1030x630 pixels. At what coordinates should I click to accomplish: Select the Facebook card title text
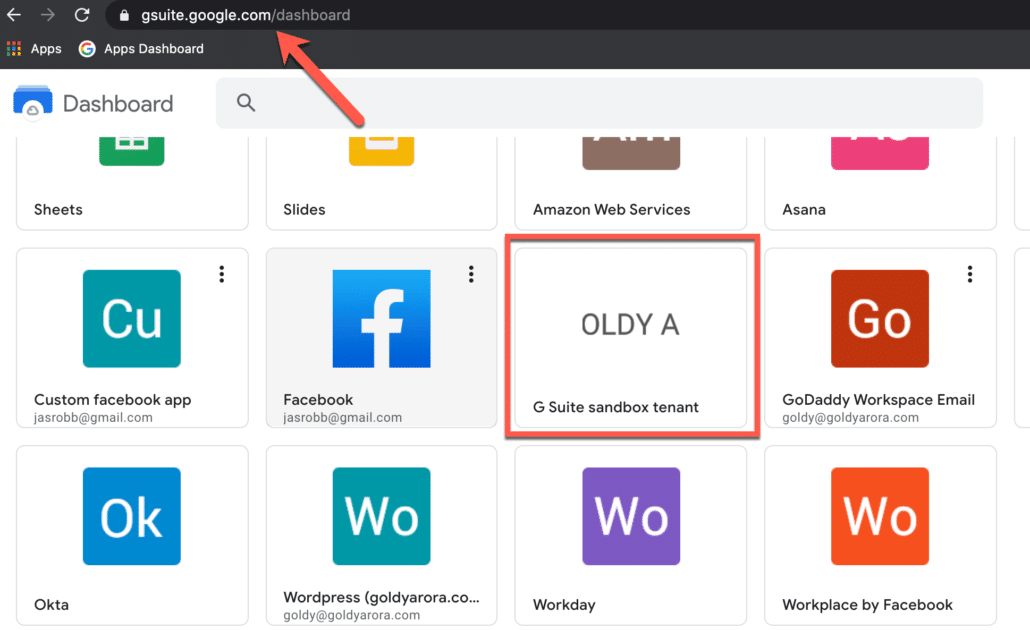click(x=318, y=399)
